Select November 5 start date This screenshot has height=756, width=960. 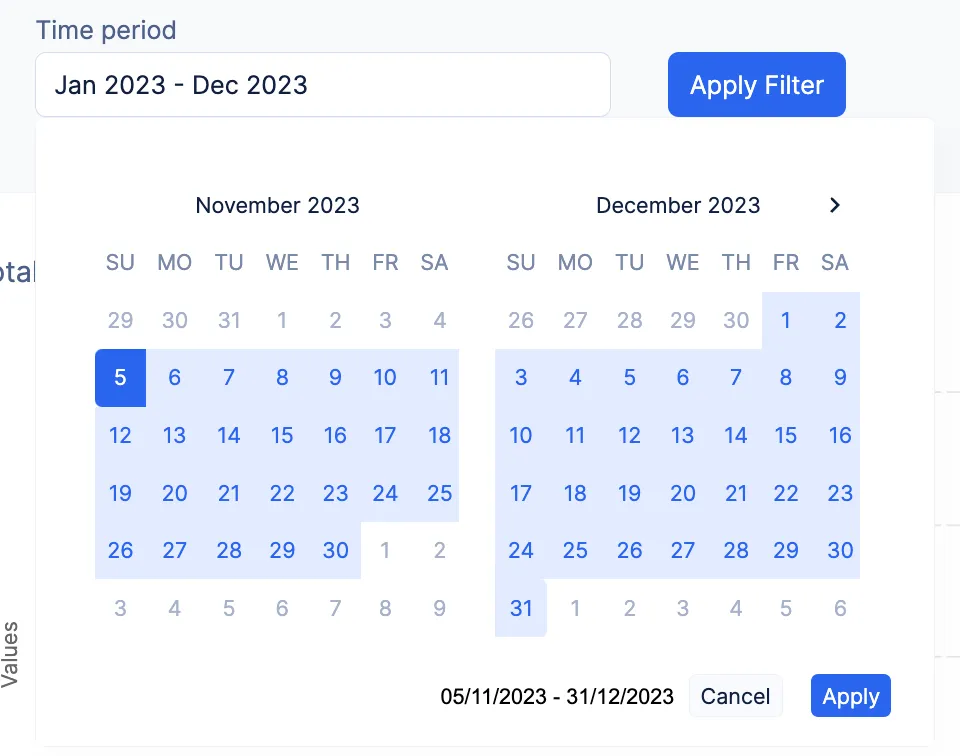pos(120,378)
